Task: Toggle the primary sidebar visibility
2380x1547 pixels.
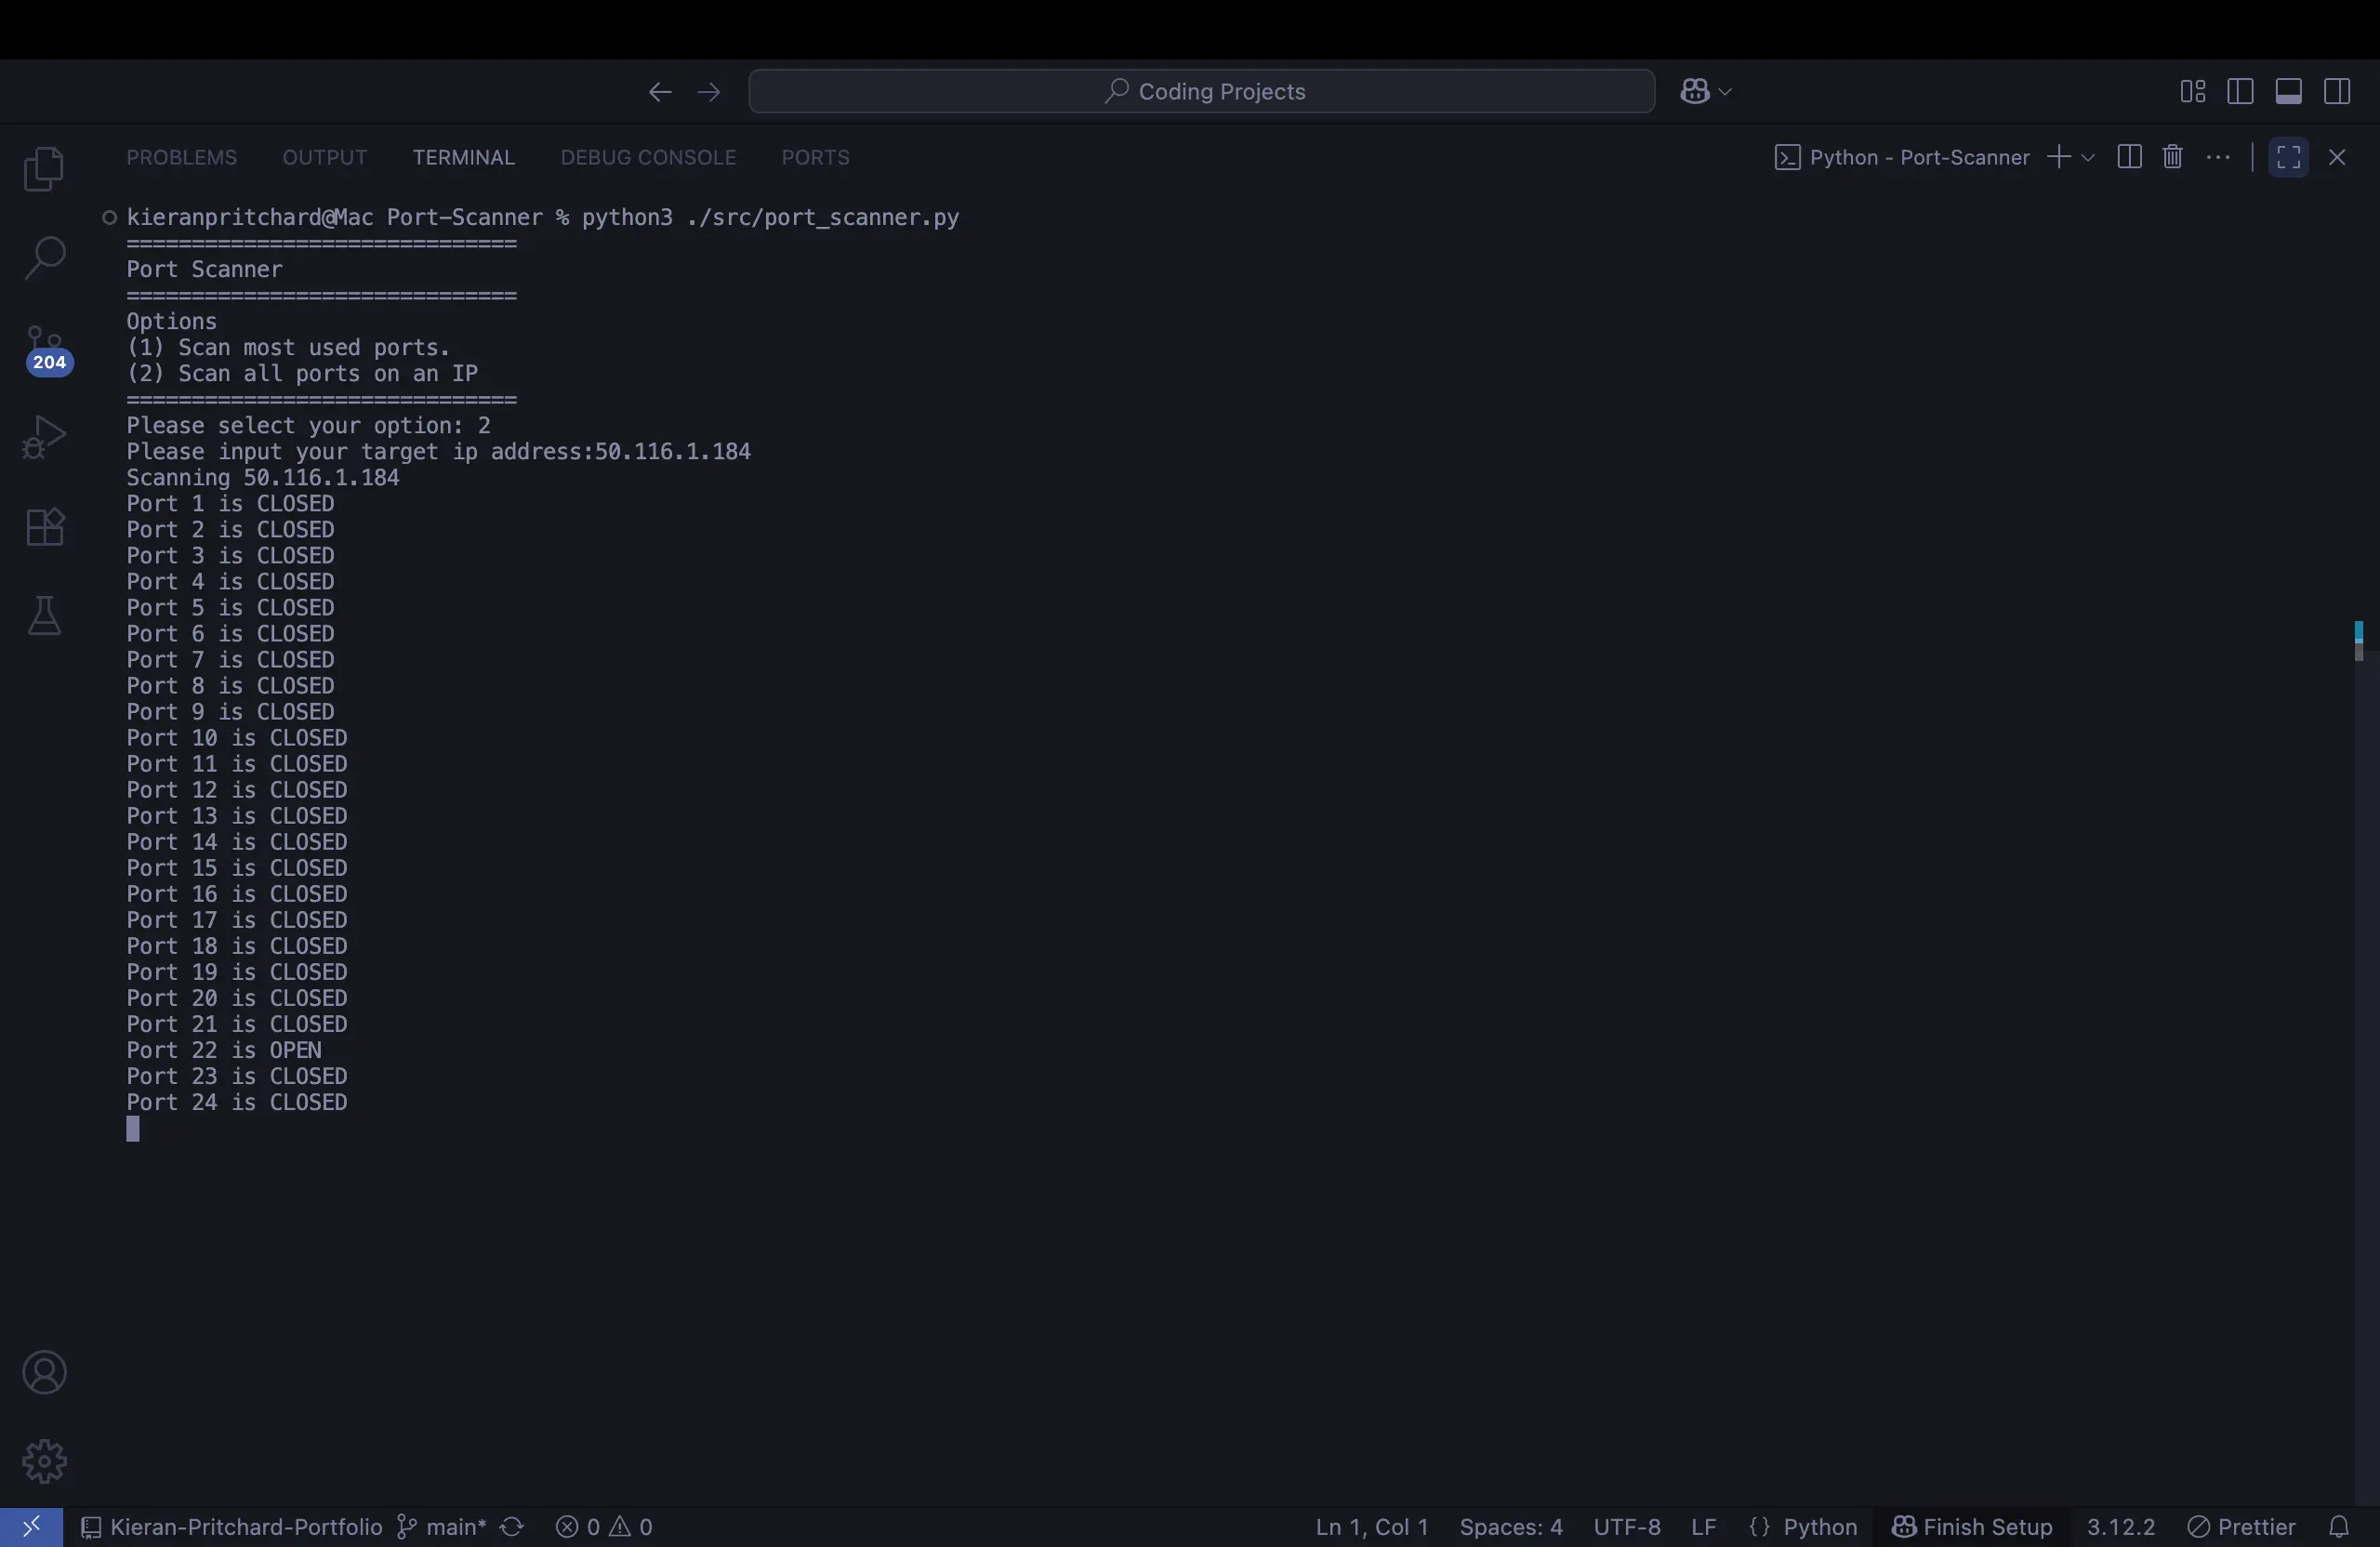Action: pyautogui.click(x=2241, y=91)
